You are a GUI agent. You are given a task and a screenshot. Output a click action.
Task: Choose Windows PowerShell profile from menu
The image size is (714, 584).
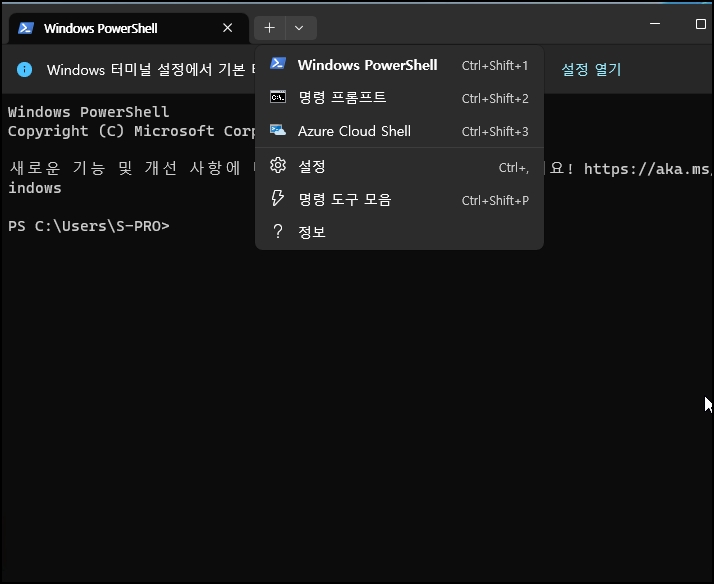[399, 65]
